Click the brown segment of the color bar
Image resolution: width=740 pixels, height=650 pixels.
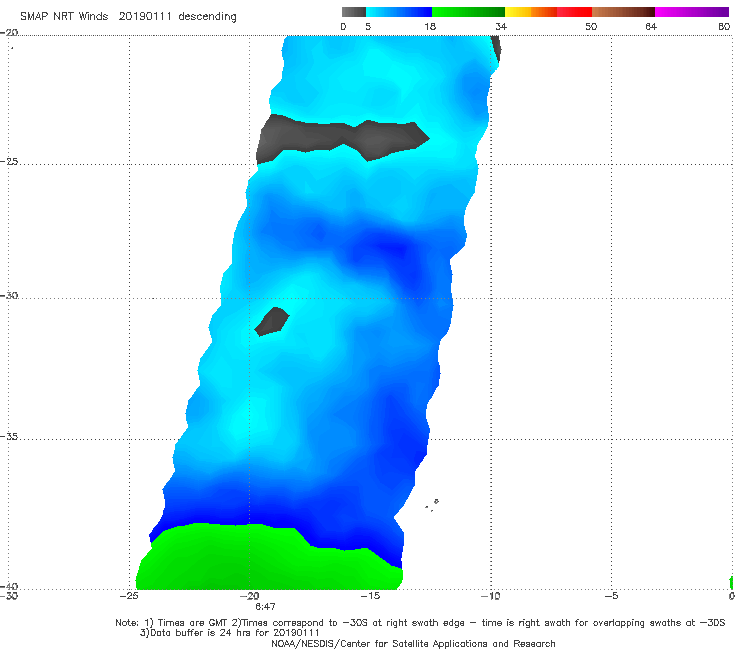point(623,12)
